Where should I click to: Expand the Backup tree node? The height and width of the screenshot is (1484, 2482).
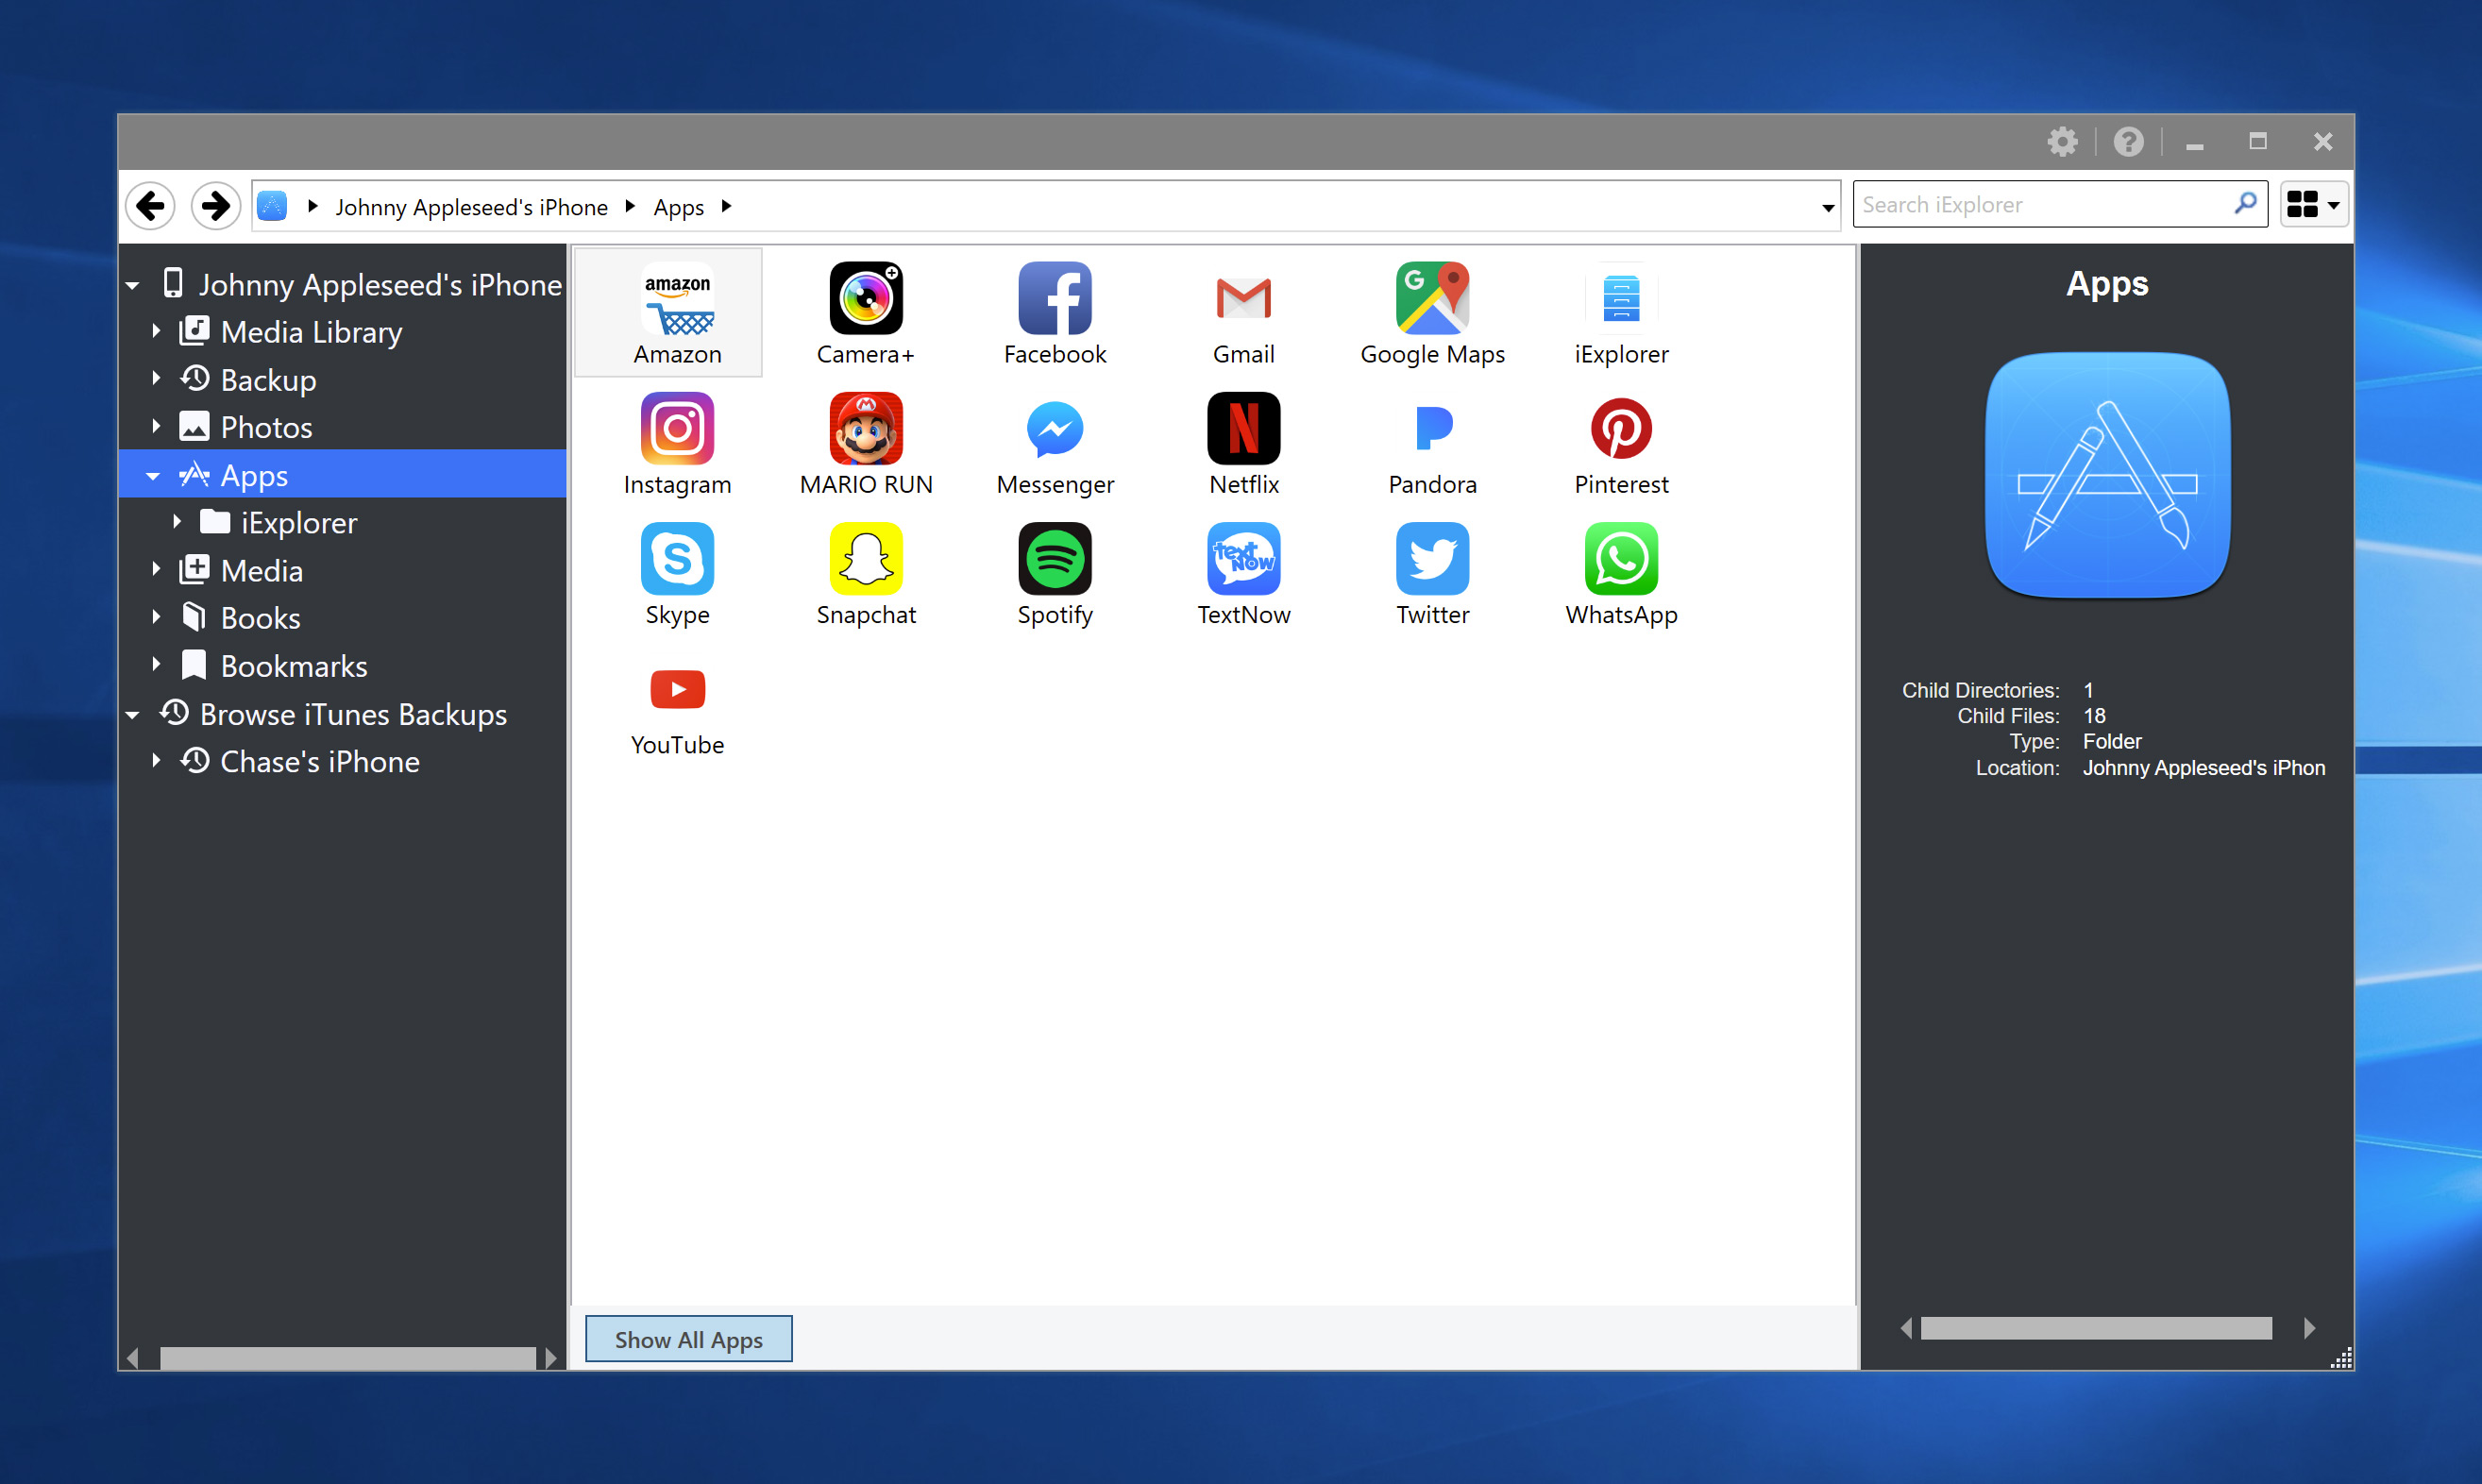point(156,379)
